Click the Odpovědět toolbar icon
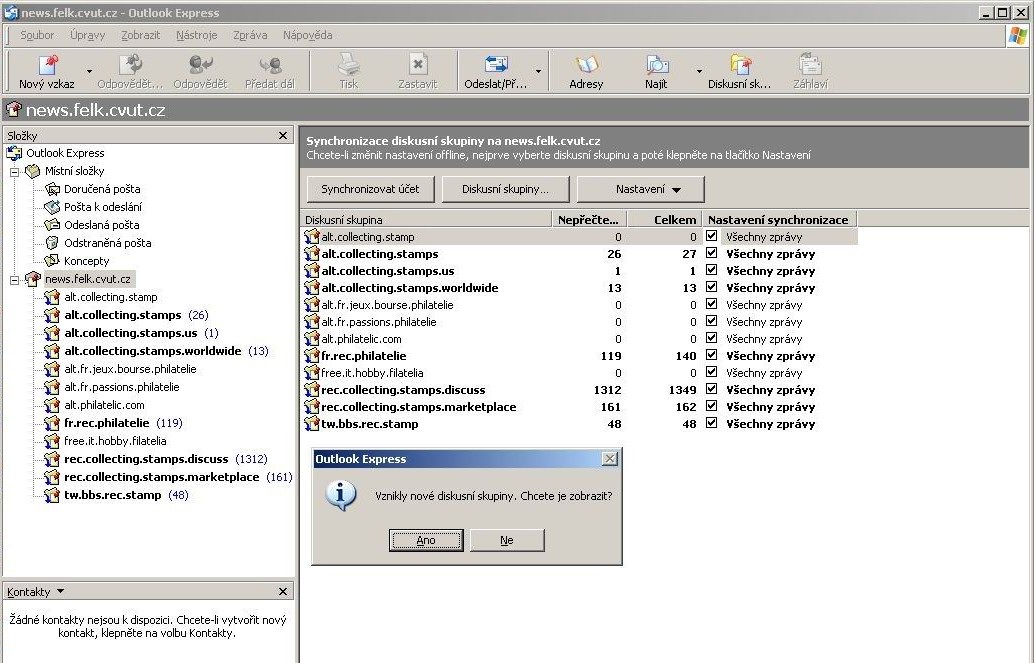 (x=200, y=65)
